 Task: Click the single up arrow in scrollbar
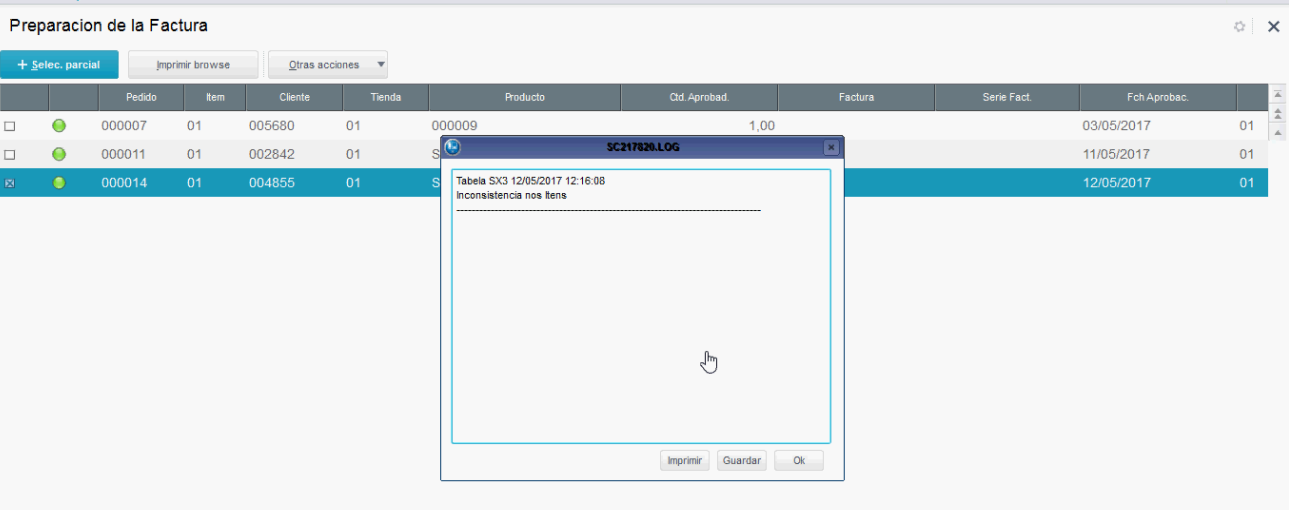coord(1277,133)
